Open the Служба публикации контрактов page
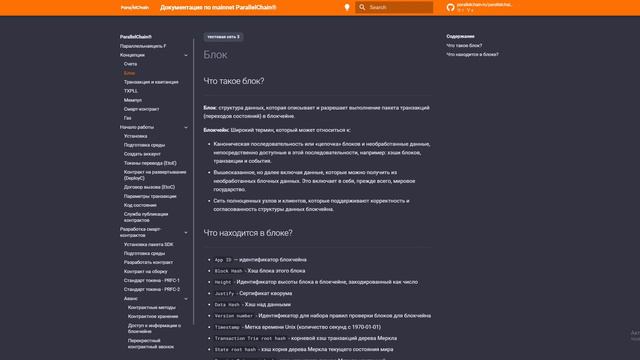640x360 pixels. [x=146, y=217]
